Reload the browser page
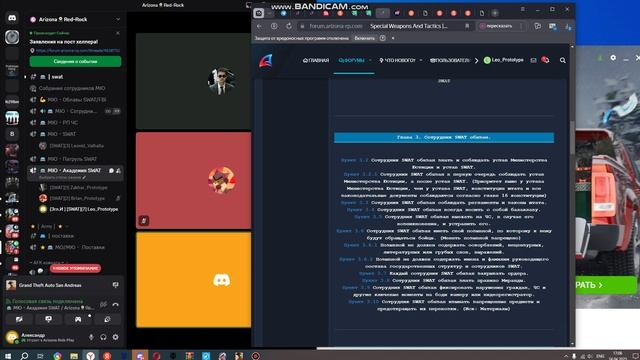Screen dimensions: 640x360 (x=289, y=26)
